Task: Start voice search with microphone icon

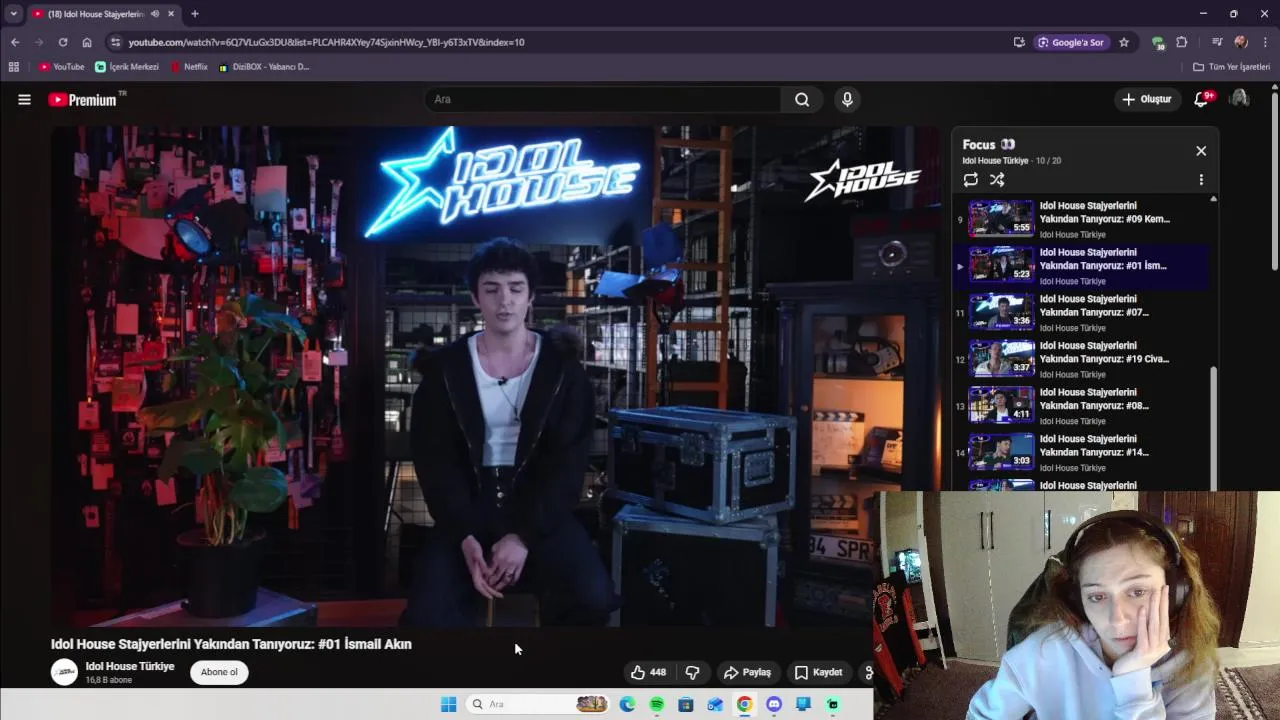Action: pyautogui.click(x=847, y=99)
